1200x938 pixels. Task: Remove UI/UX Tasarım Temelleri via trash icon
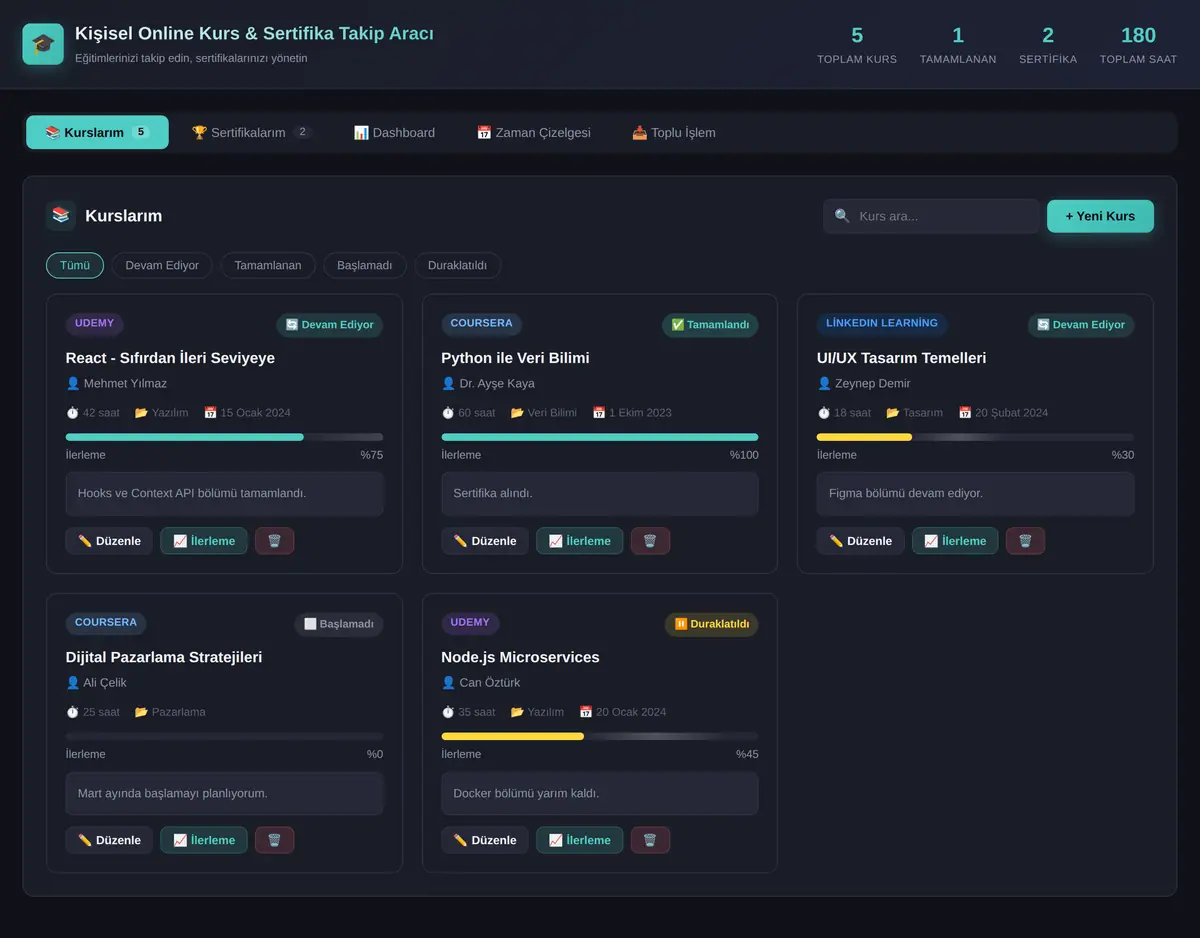(1025, 541)
